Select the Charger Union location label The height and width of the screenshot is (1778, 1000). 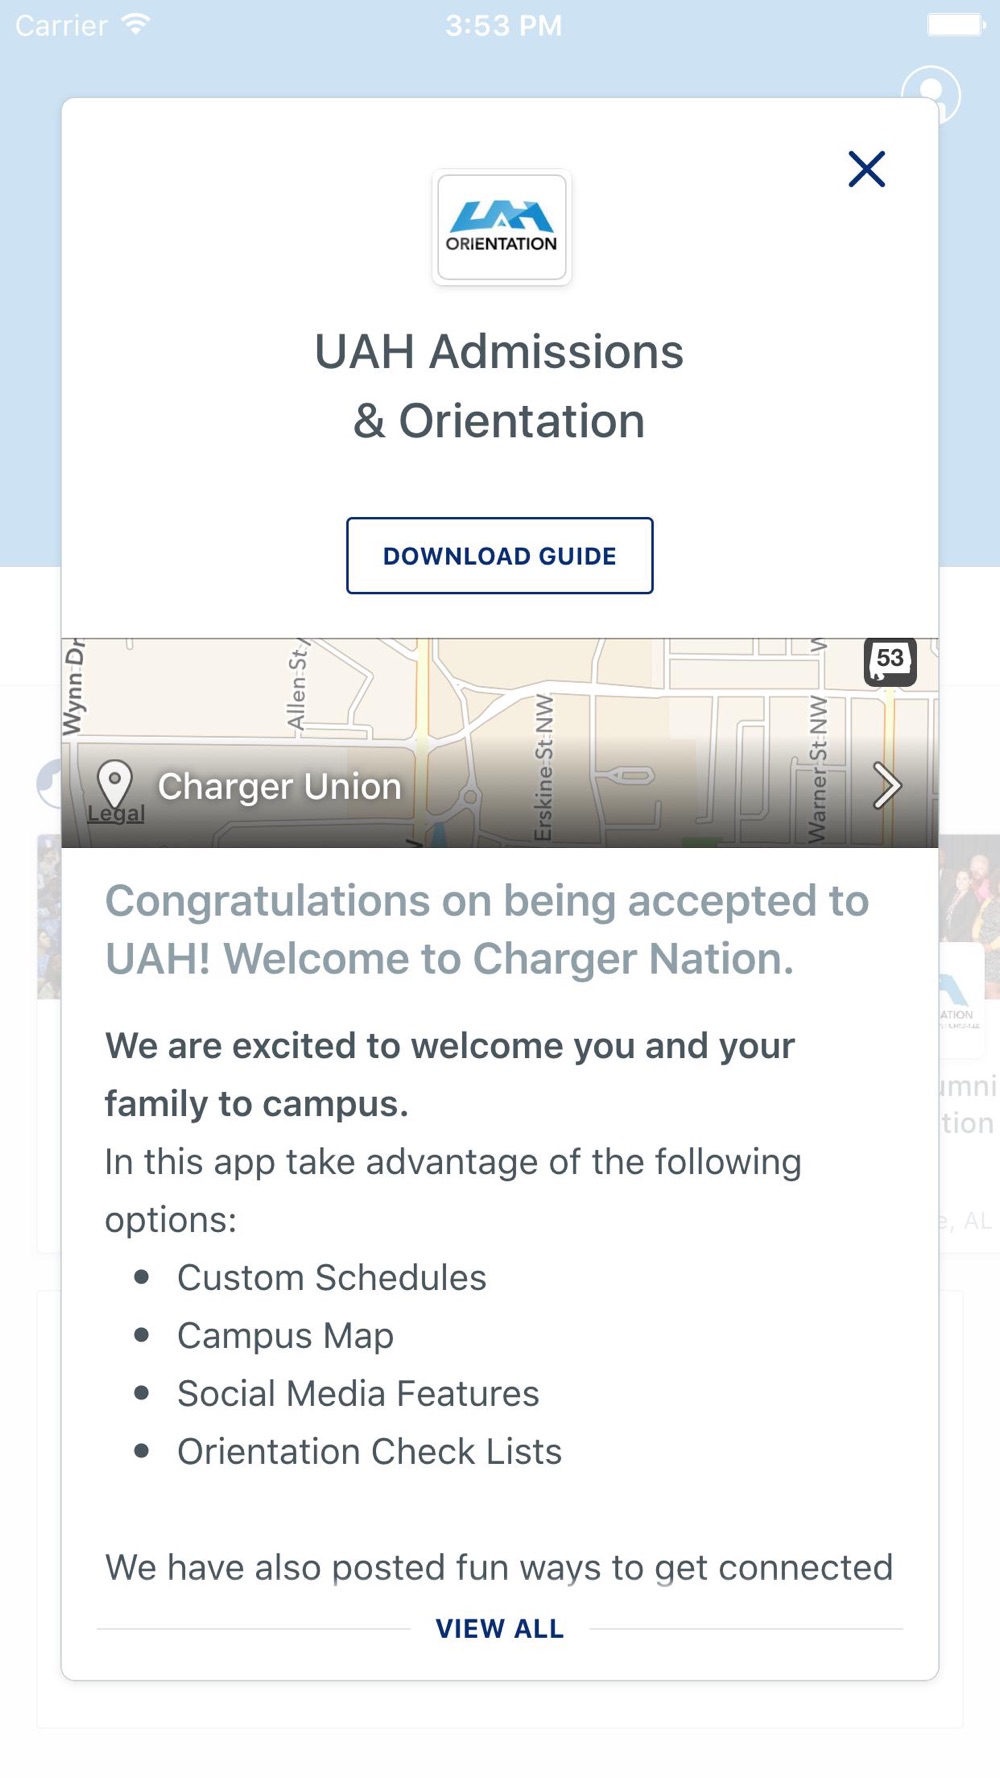(x=279, y=786)
